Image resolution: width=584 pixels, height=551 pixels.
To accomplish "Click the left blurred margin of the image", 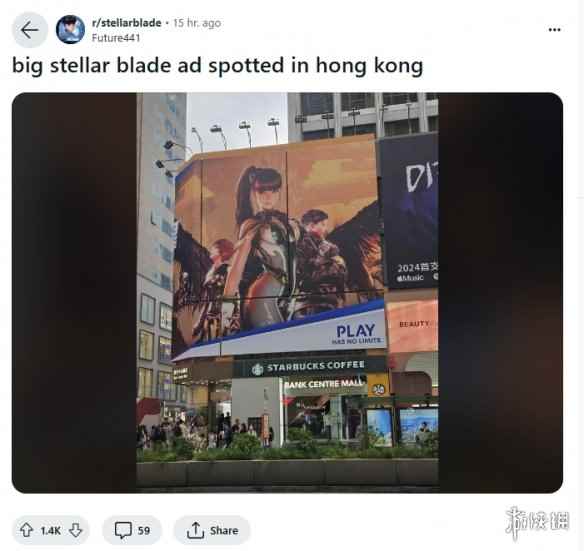I will 74,292.
